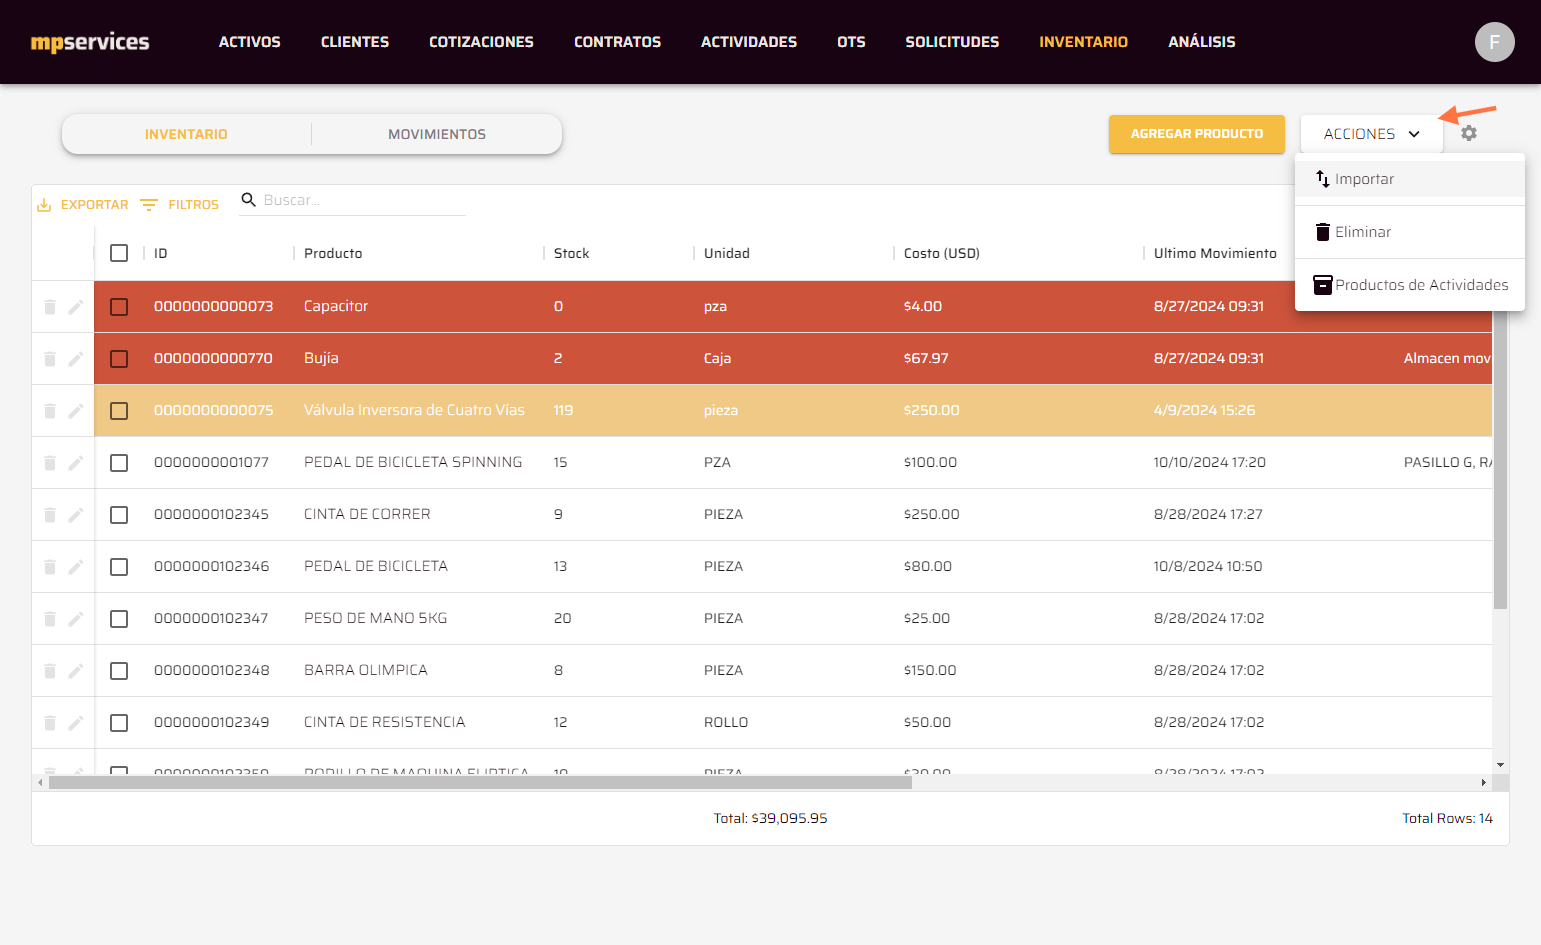This screenshot has height=945, width=1541.
Task: Open Cotizaciones in the top navigation
Action: click(x=481, y=42)
